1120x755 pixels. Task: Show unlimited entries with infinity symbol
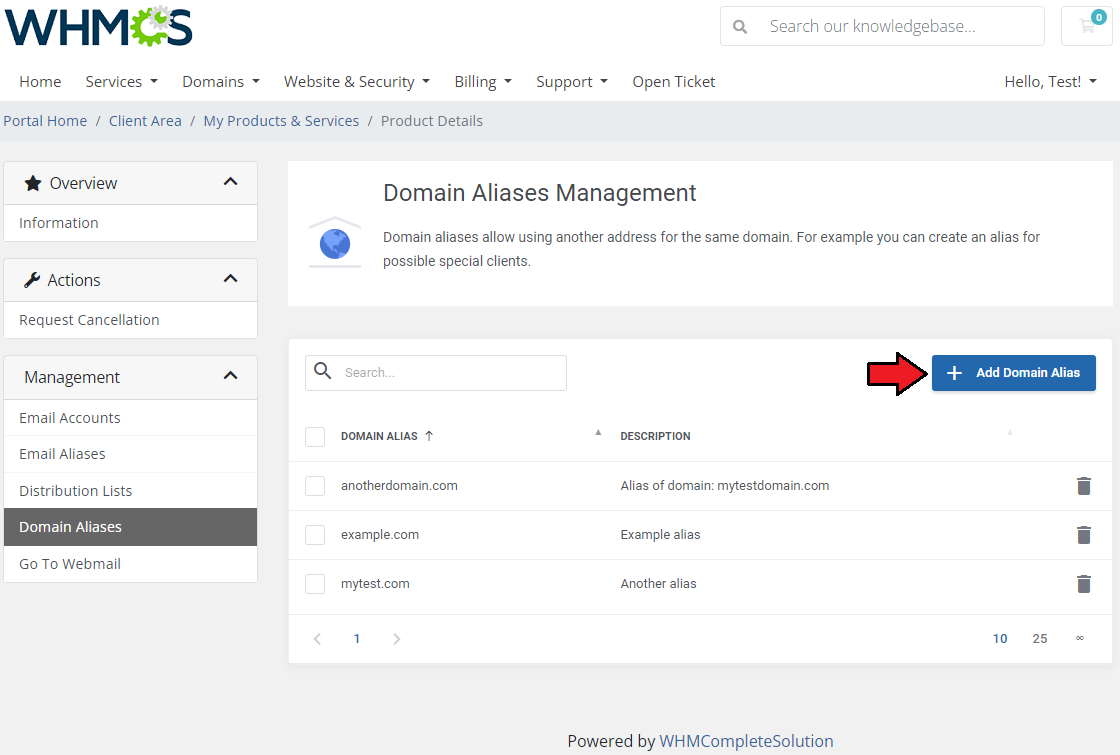[x=1080, y=638]
